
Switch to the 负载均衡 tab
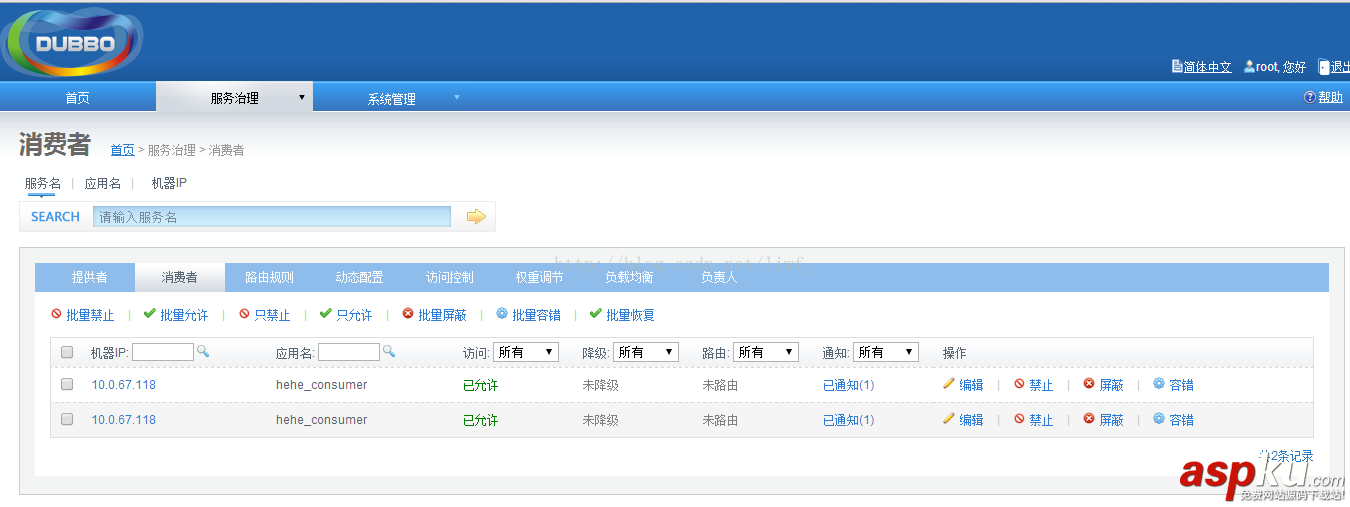coord(629,277)
